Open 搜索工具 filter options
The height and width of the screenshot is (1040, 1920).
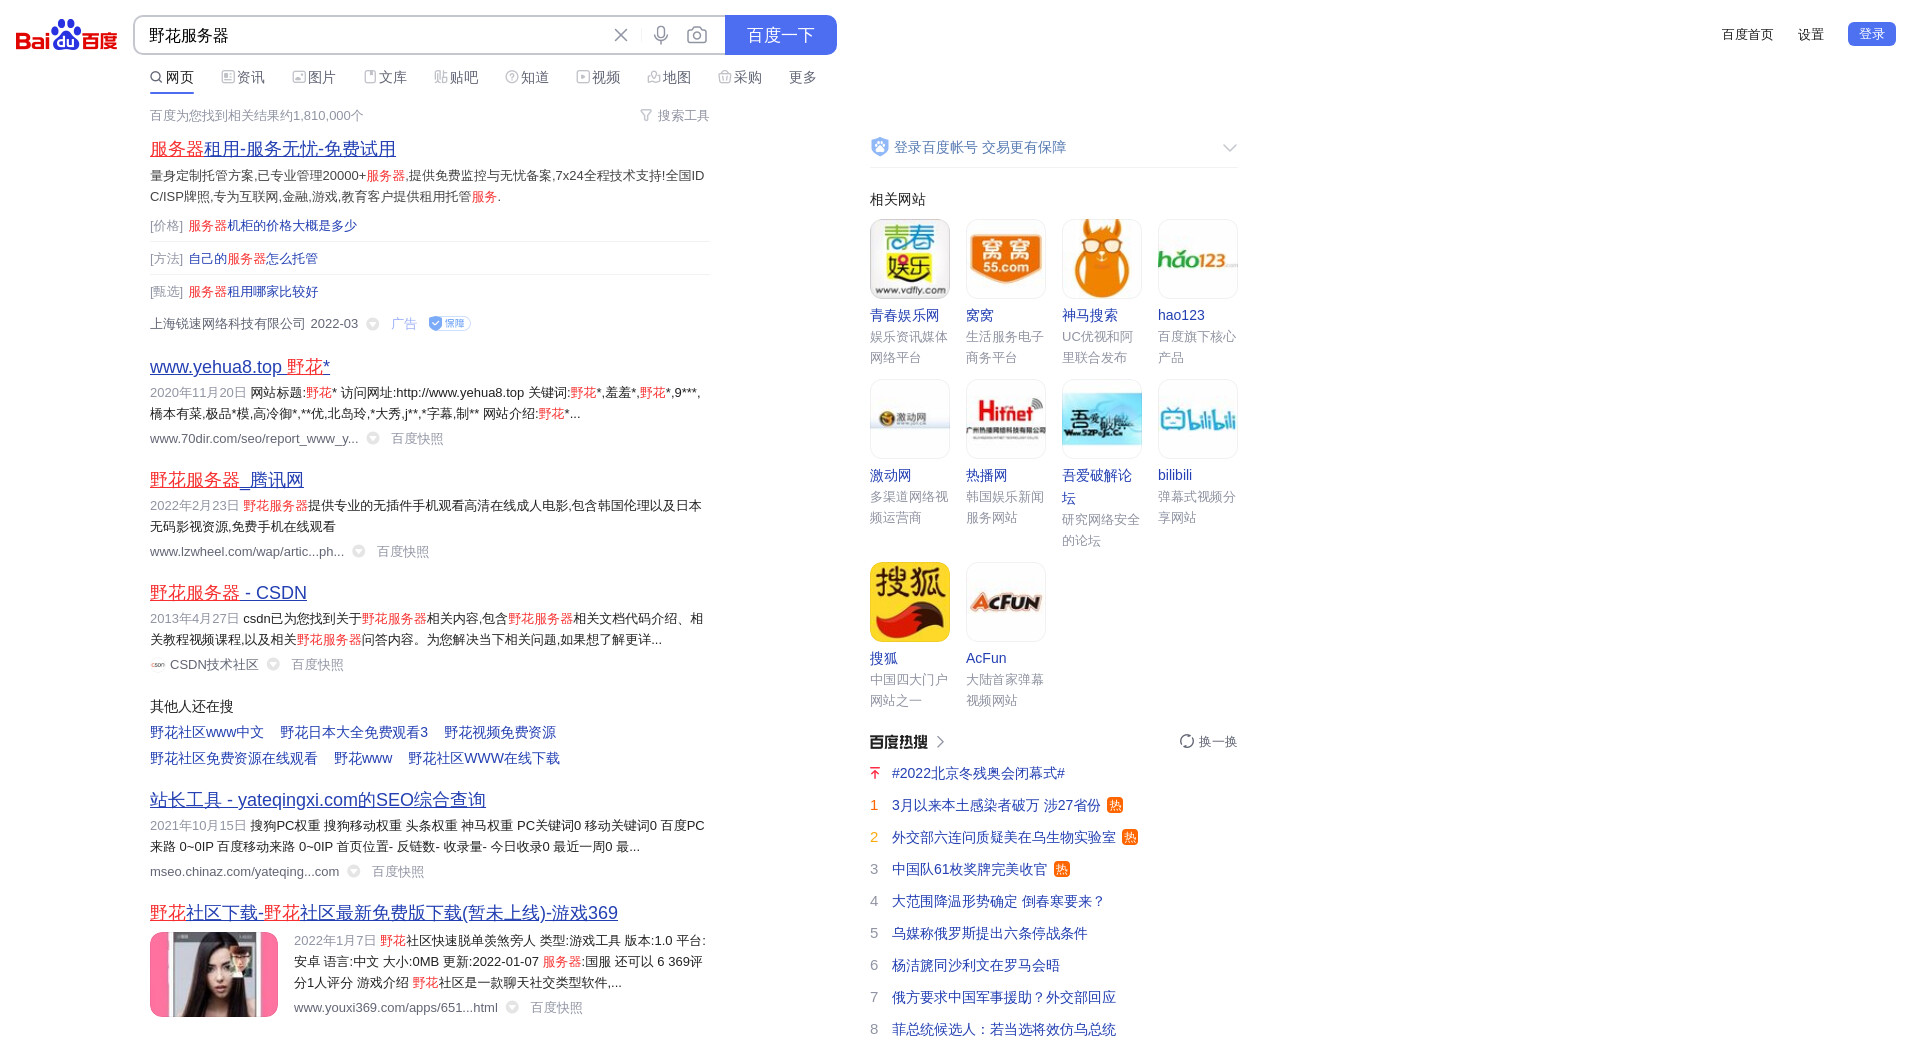click(x=675, y=116)
